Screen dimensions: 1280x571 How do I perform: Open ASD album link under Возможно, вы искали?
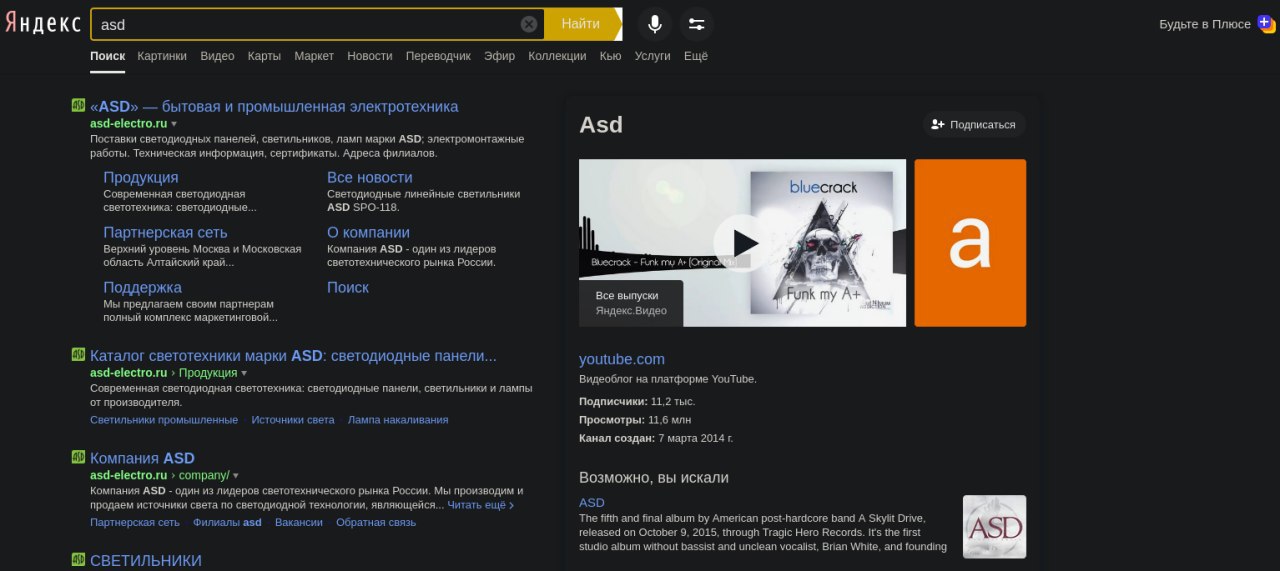click(x=592, y=502)
